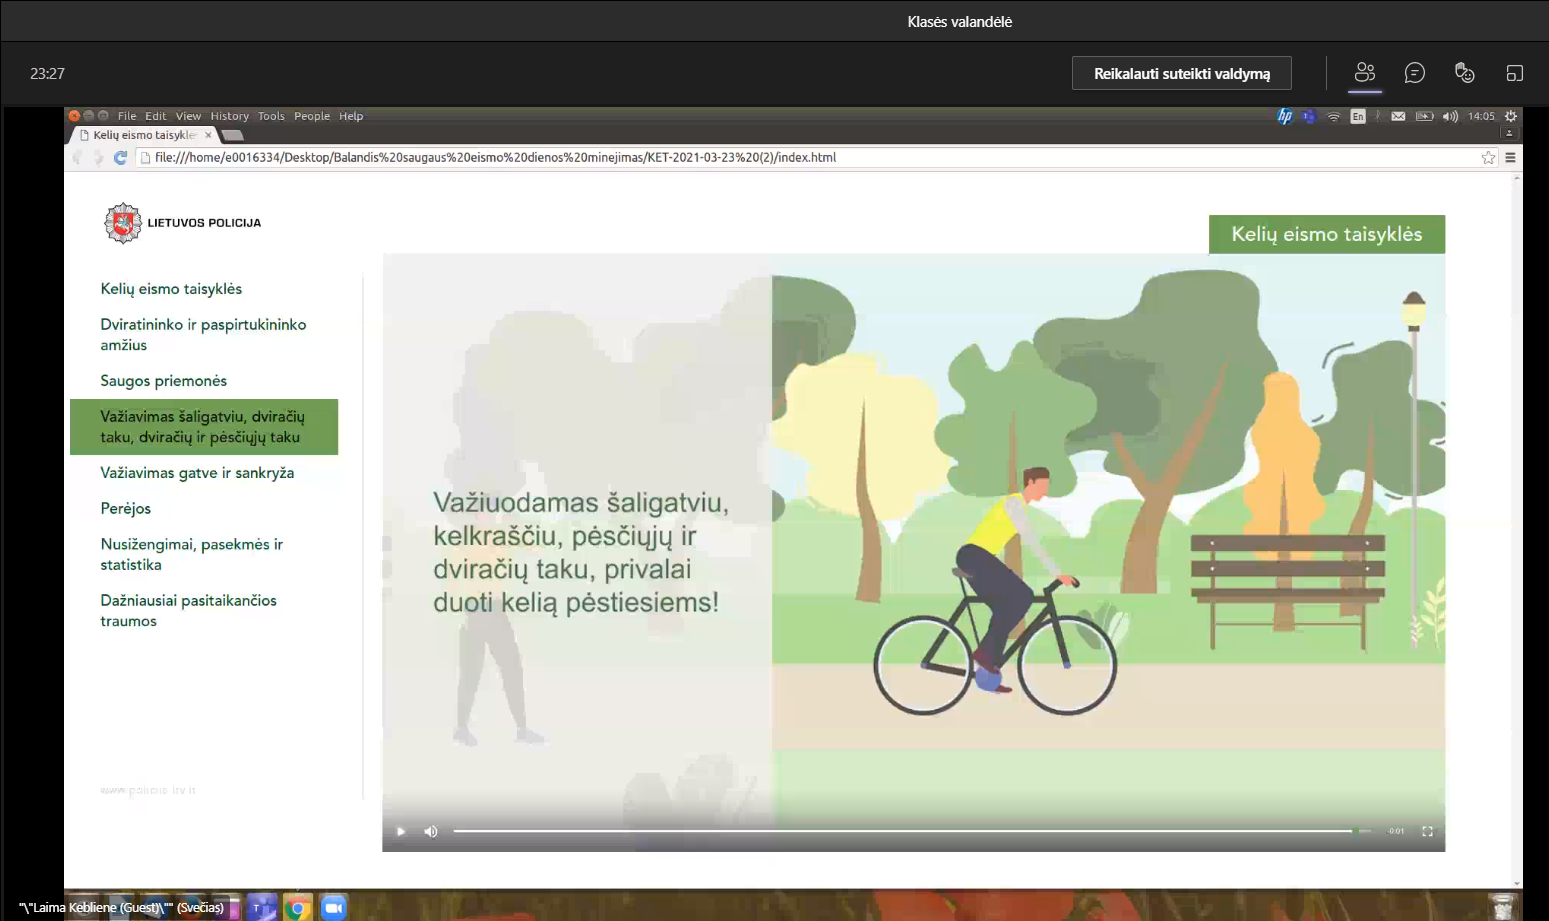
Task: Open the reactions icon in Teams
Action: click(x=1464, y=72)
